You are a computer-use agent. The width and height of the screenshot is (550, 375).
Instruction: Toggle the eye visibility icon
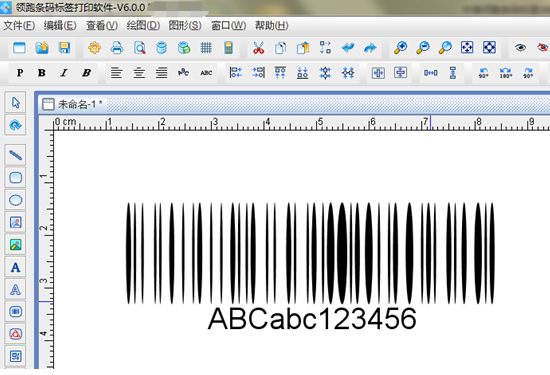[x=520, y=48]
